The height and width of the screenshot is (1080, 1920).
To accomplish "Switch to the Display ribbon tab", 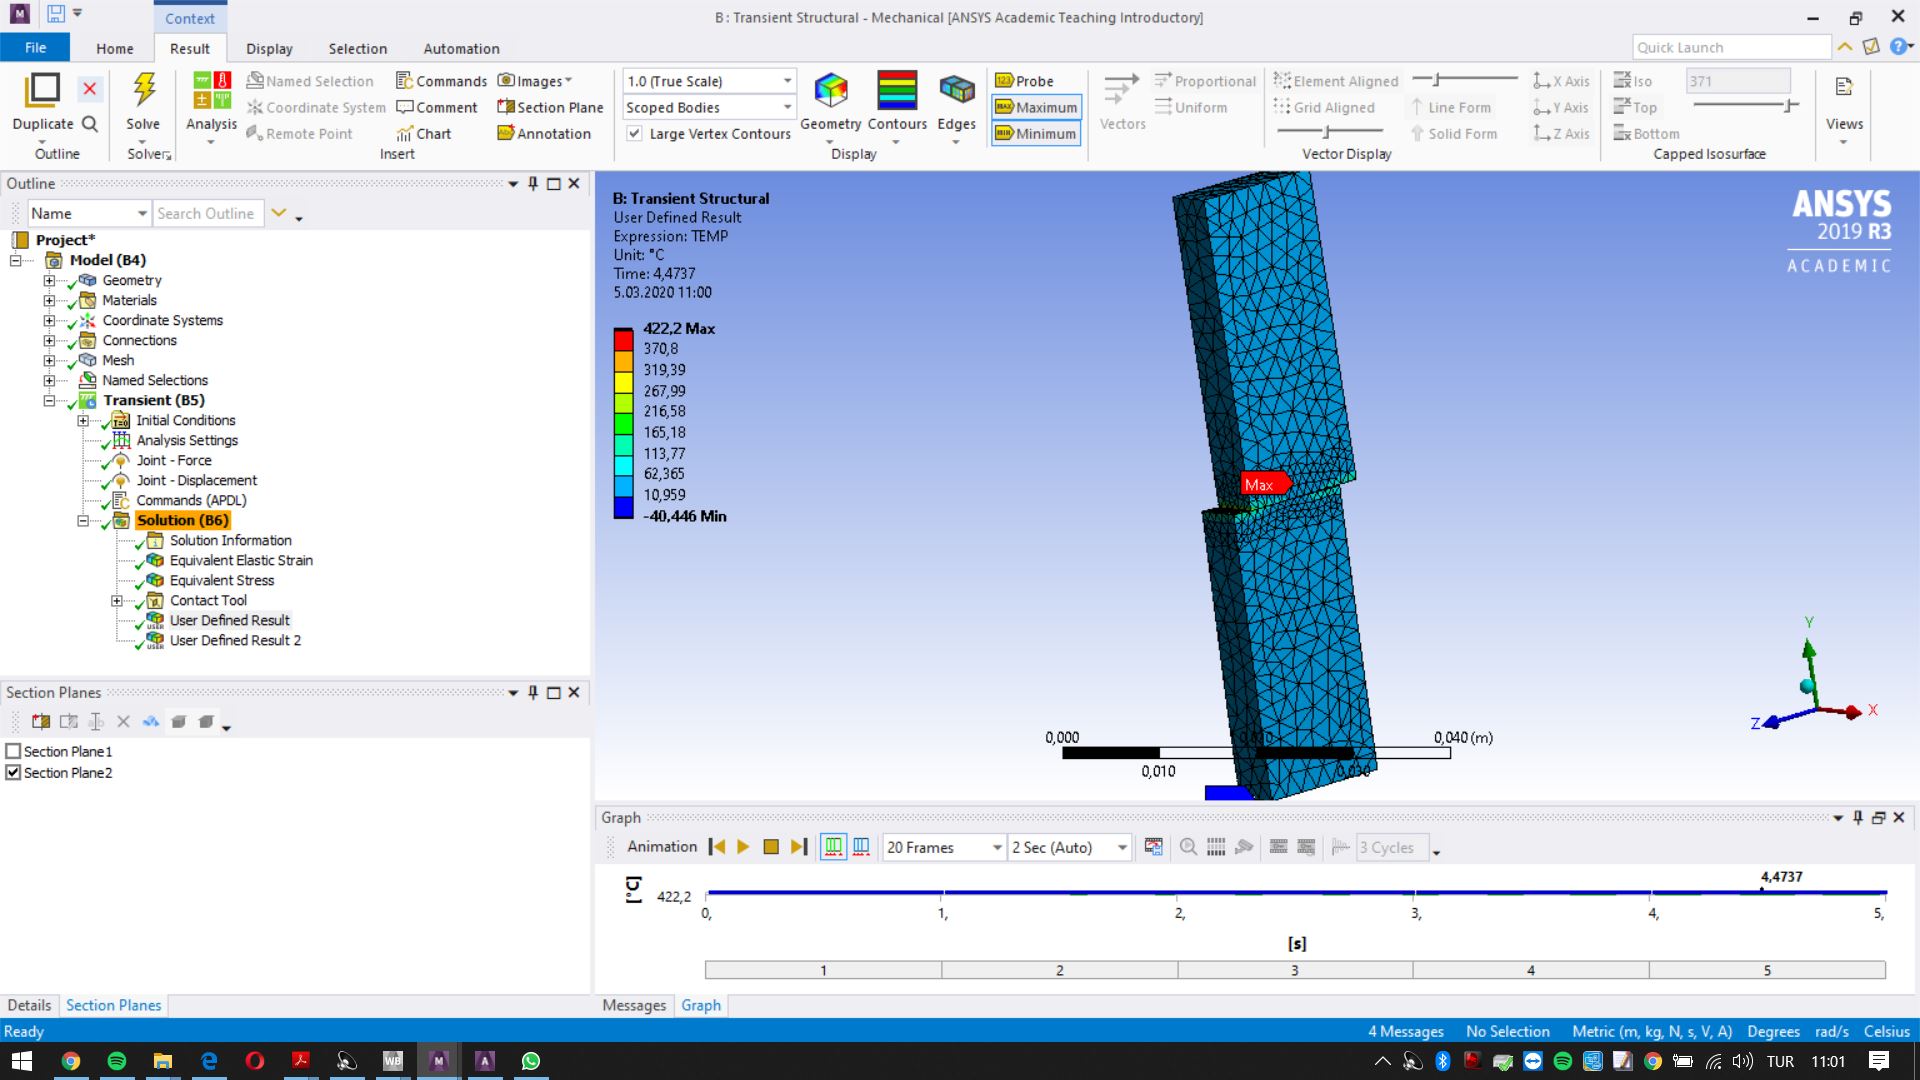I will pos(269,48).
